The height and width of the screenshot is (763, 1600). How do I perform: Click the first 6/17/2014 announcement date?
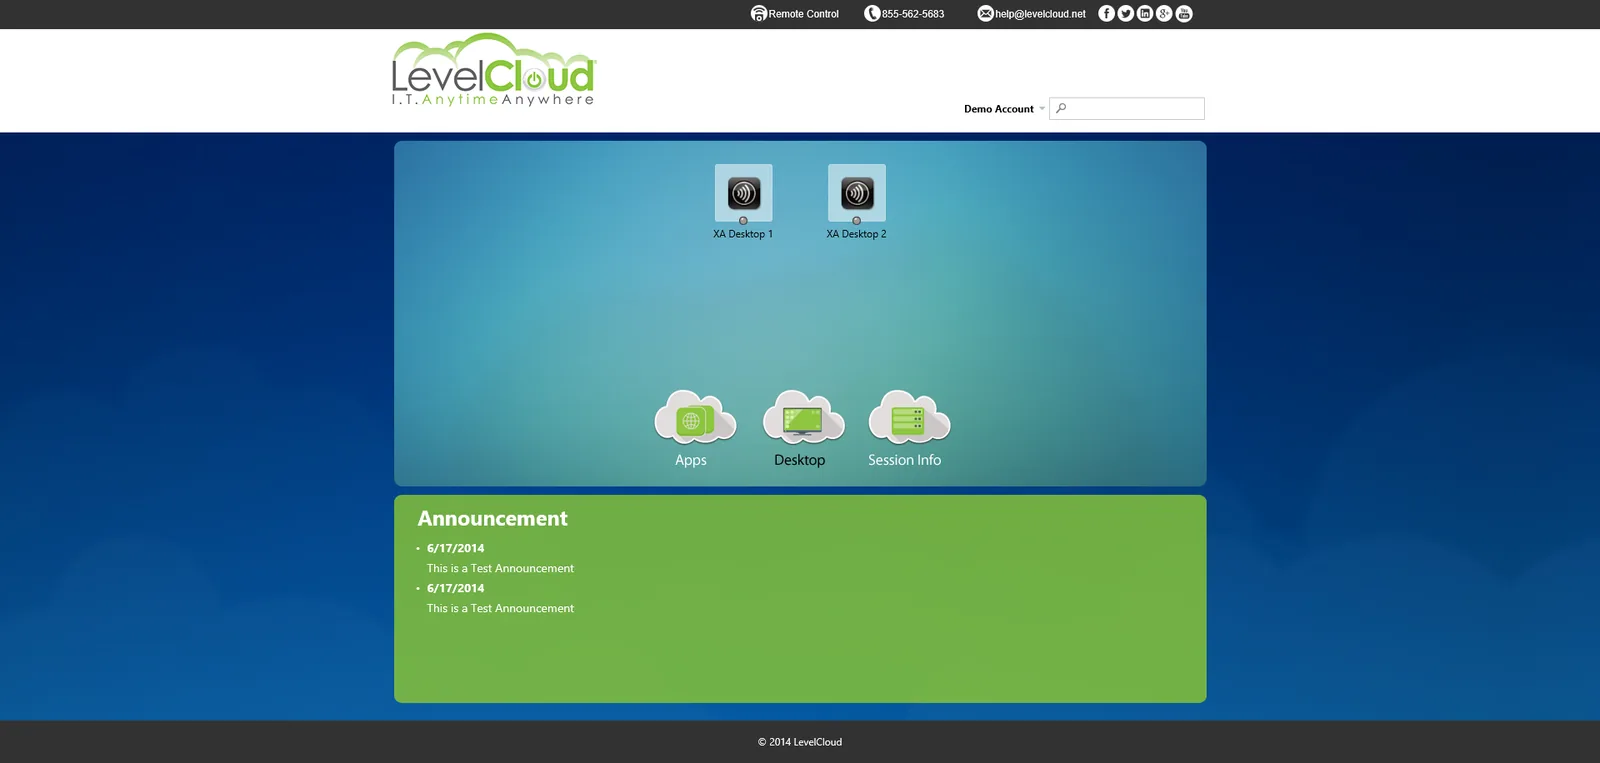455,548
